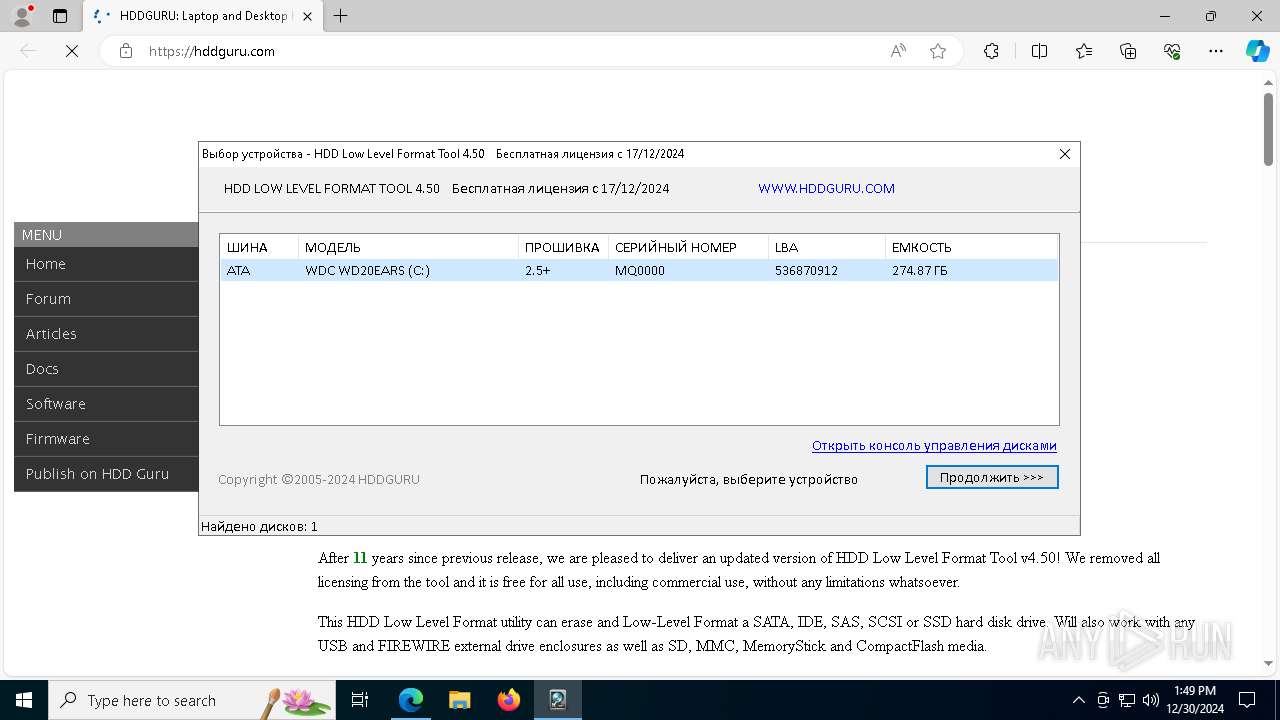The width and height of the screenshot is (1280, 720).
Task: Open File Explorer from the taskbar
Action: tap(460, 700)
